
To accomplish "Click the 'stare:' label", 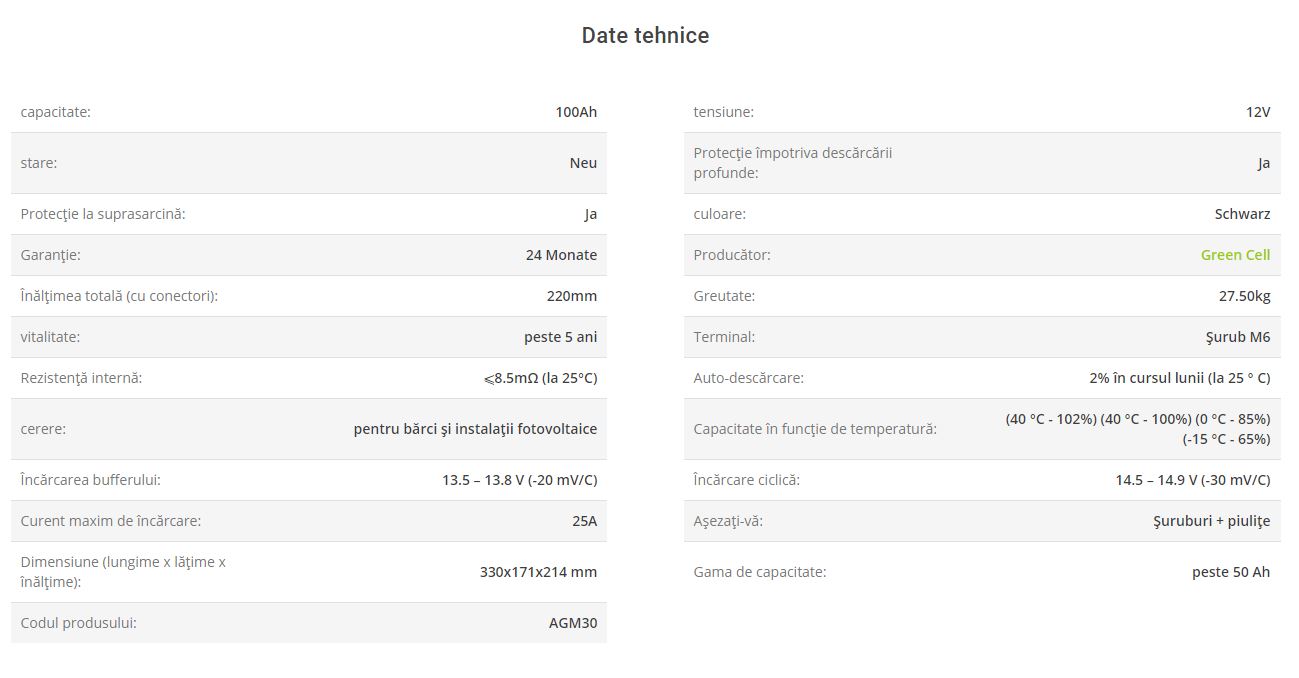I will pos(39,163).
